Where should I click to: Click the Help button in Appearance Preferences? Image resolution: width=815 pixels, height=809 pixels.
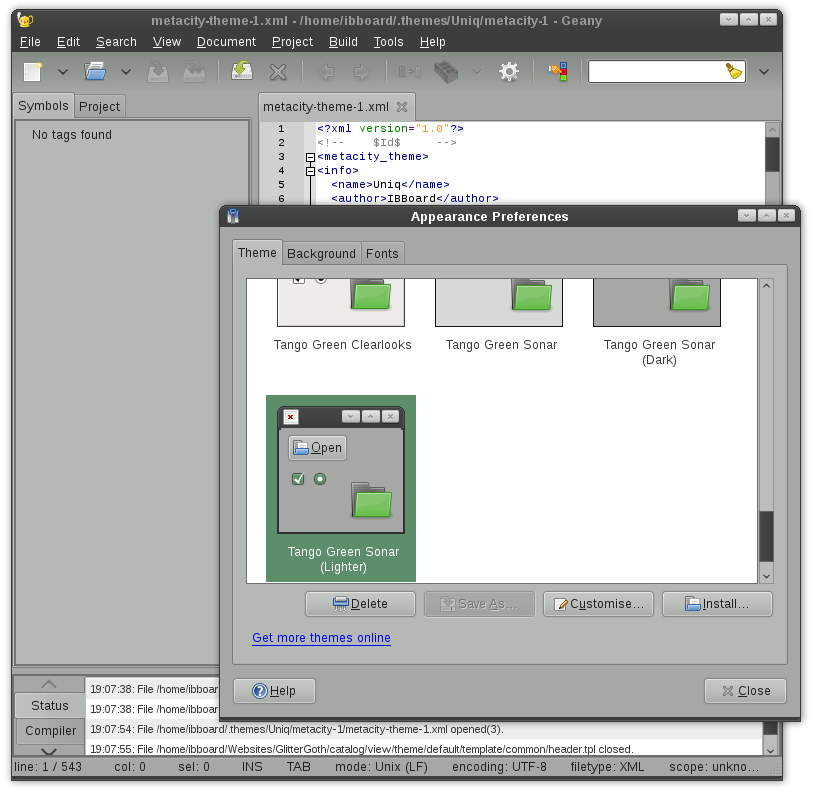coord(274,690)
